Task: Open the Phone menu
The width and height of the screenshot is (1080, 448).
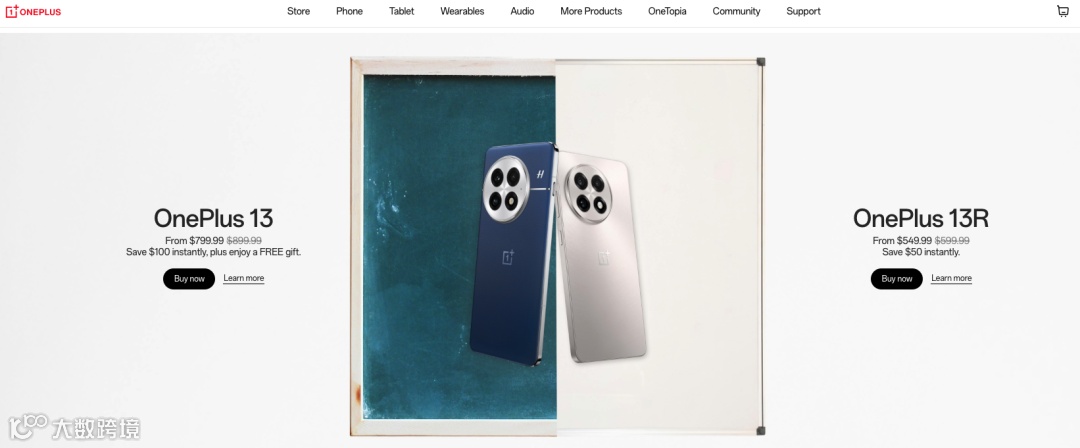Action: click(x=349, y=11)
